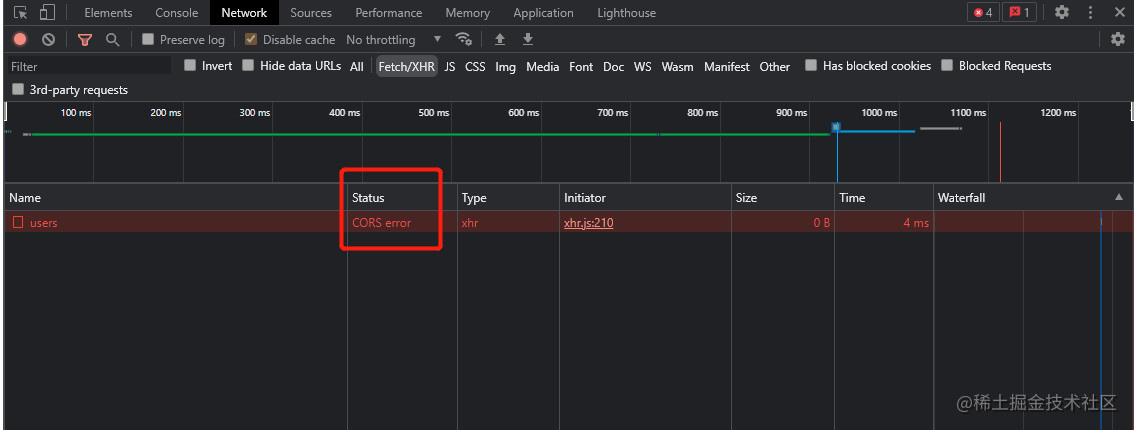Open the network conditions wifi icon

coord(463,39)
